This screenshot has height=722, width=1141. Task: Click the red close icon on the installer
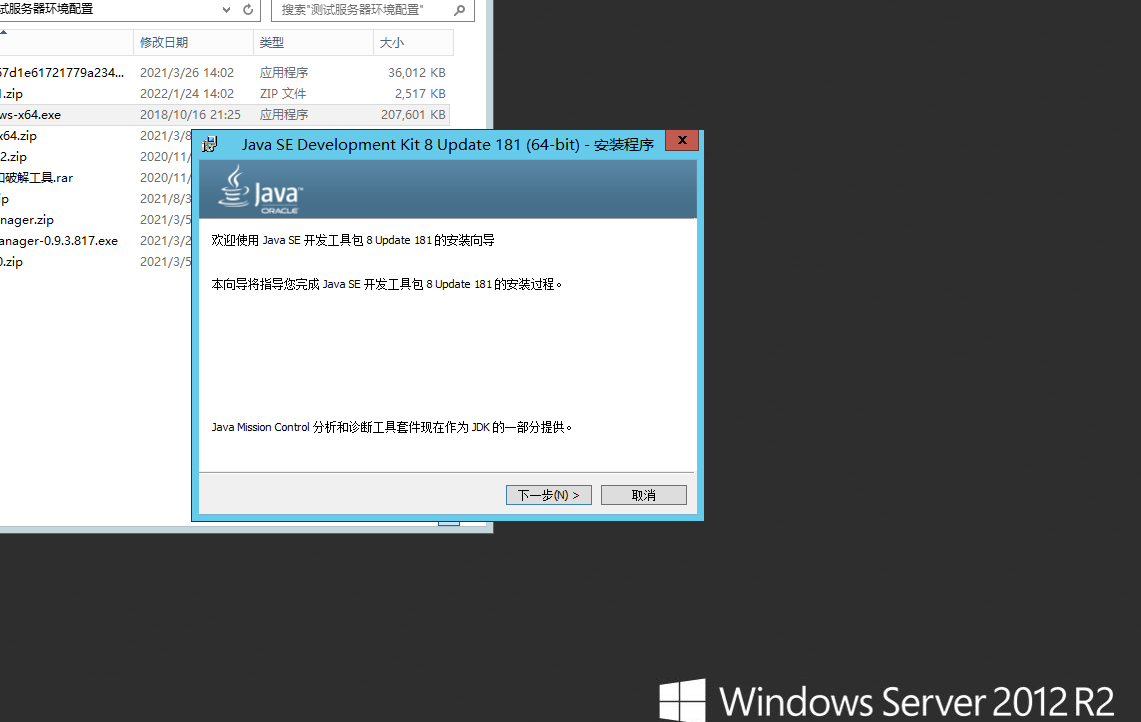point(681,140)
